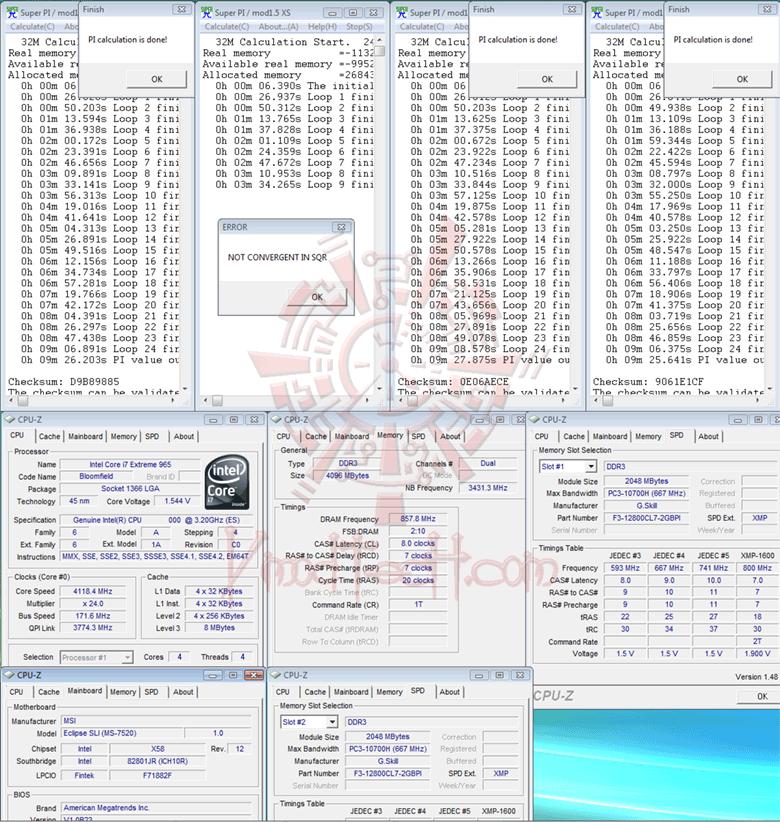Click the XMP-1600 Voltage value 1.900 V

click(757, 654)
